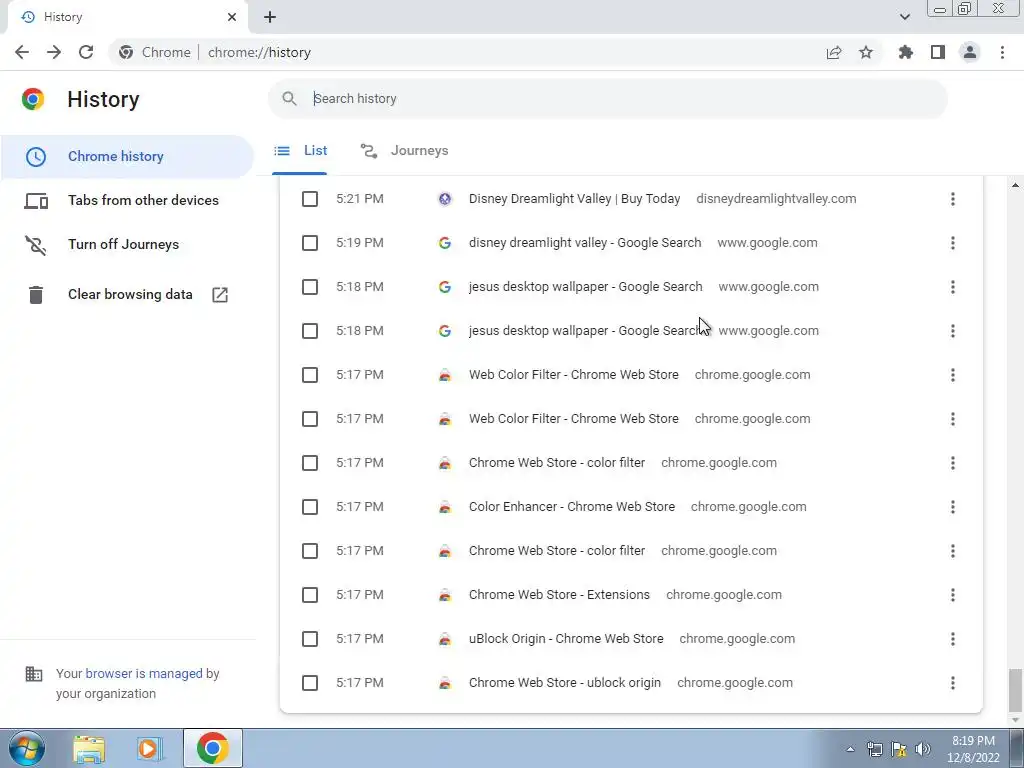Click the network icon in system tray
This screenshot has width=1024, height=768.
point(874,749)
